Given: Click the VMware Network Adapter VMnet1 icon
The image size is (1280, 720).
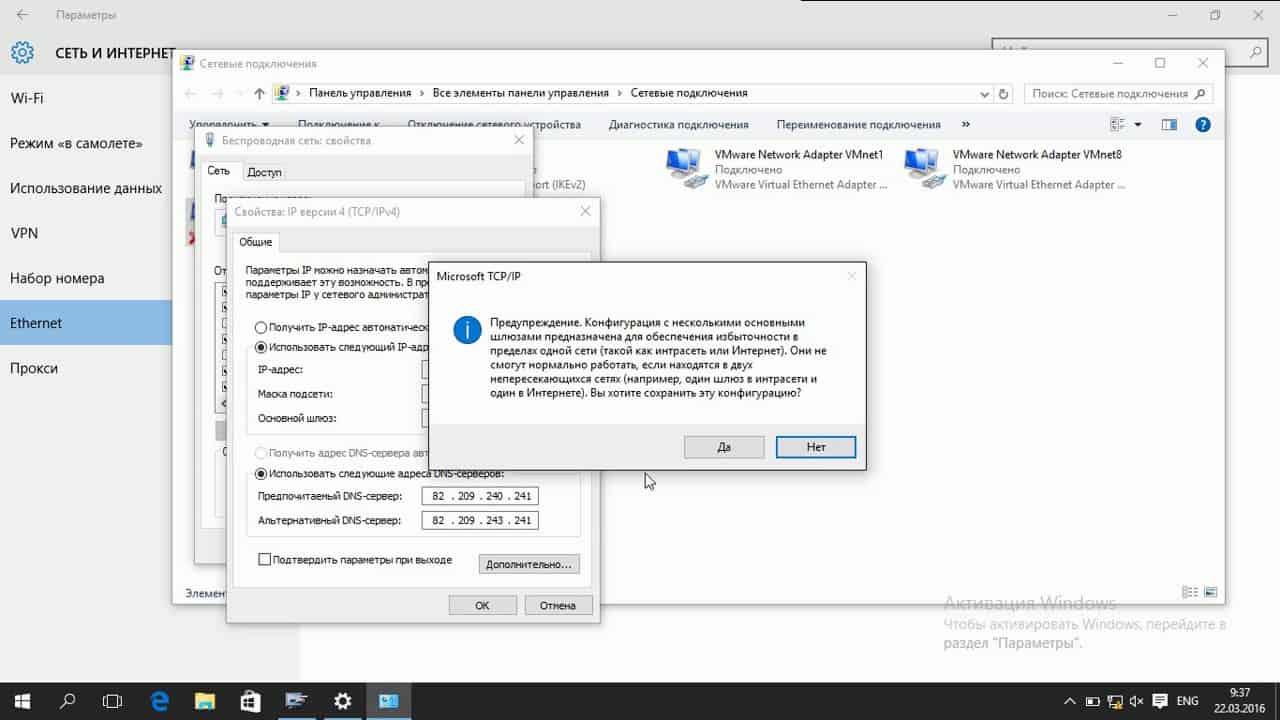Looking at the screenshot, I should point(684,169).
